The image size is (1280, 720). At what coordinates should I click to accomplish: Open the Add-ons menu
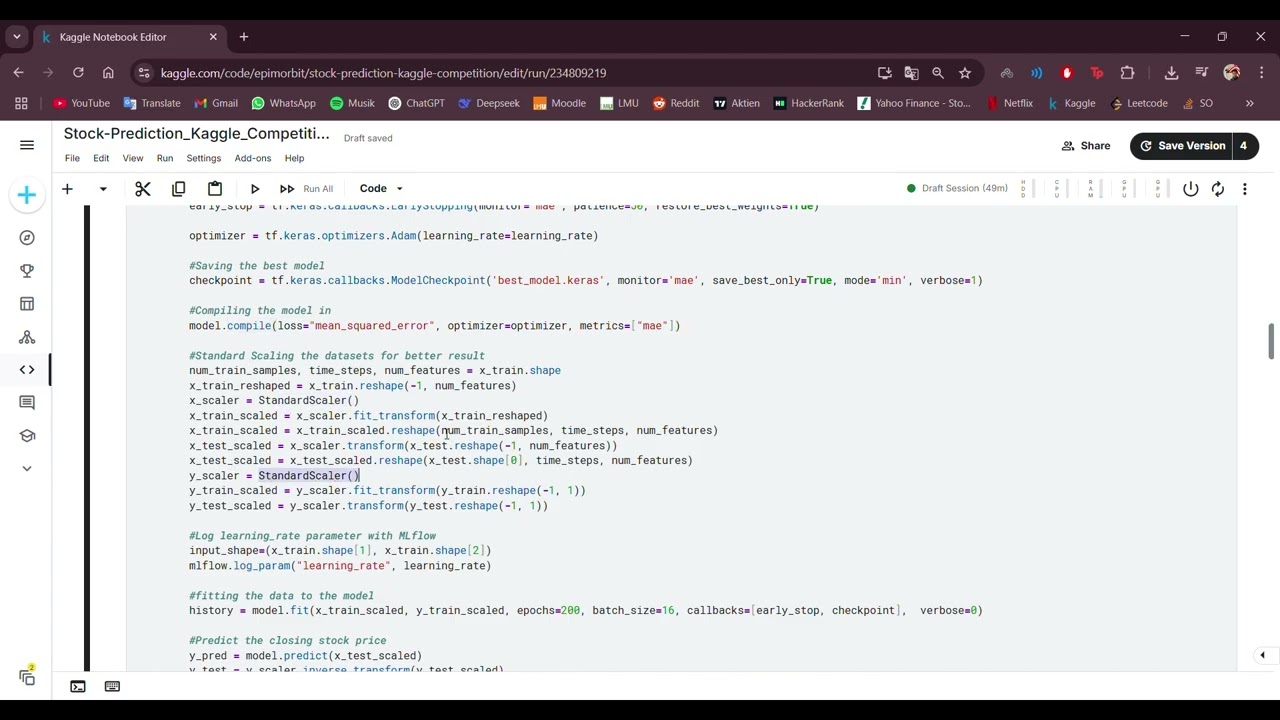pos(253,158)
